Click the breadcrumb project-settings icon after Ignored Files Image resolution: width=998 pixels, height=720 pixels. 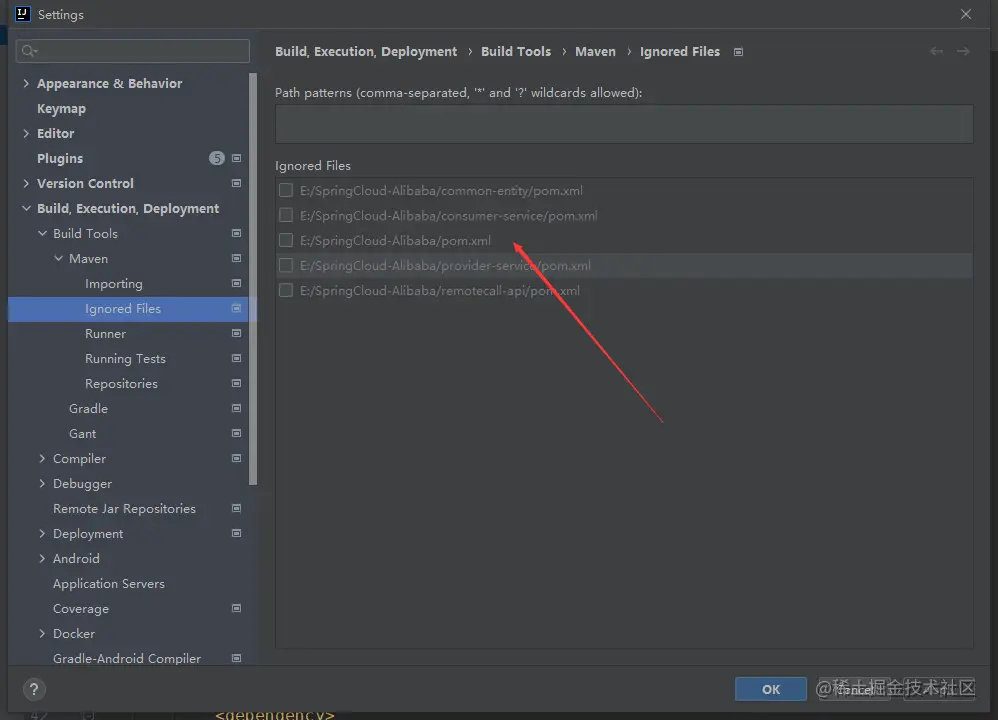tap(738, 52)
